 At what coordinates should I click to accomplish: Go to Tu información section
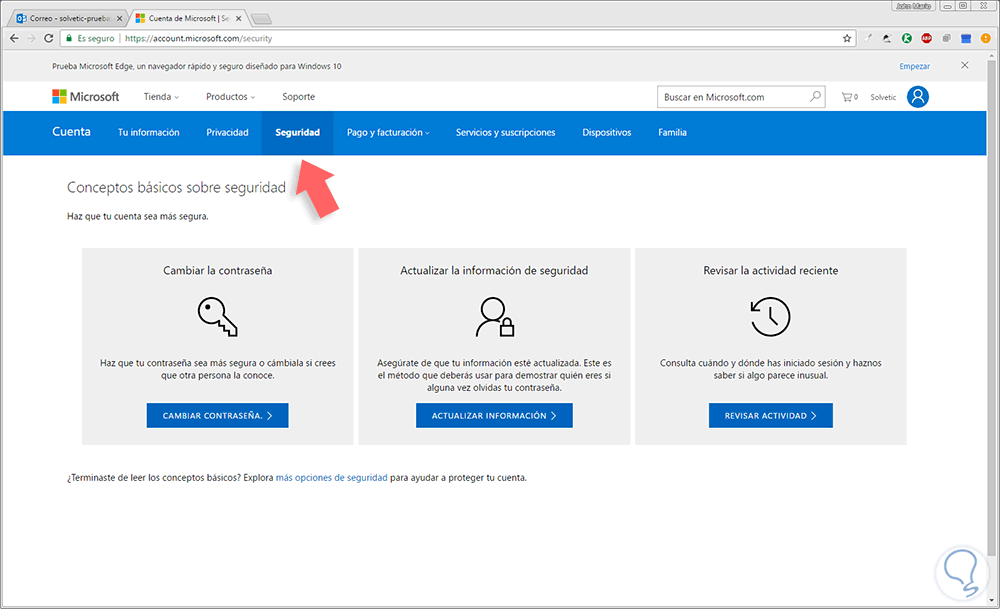click(149, 133)
